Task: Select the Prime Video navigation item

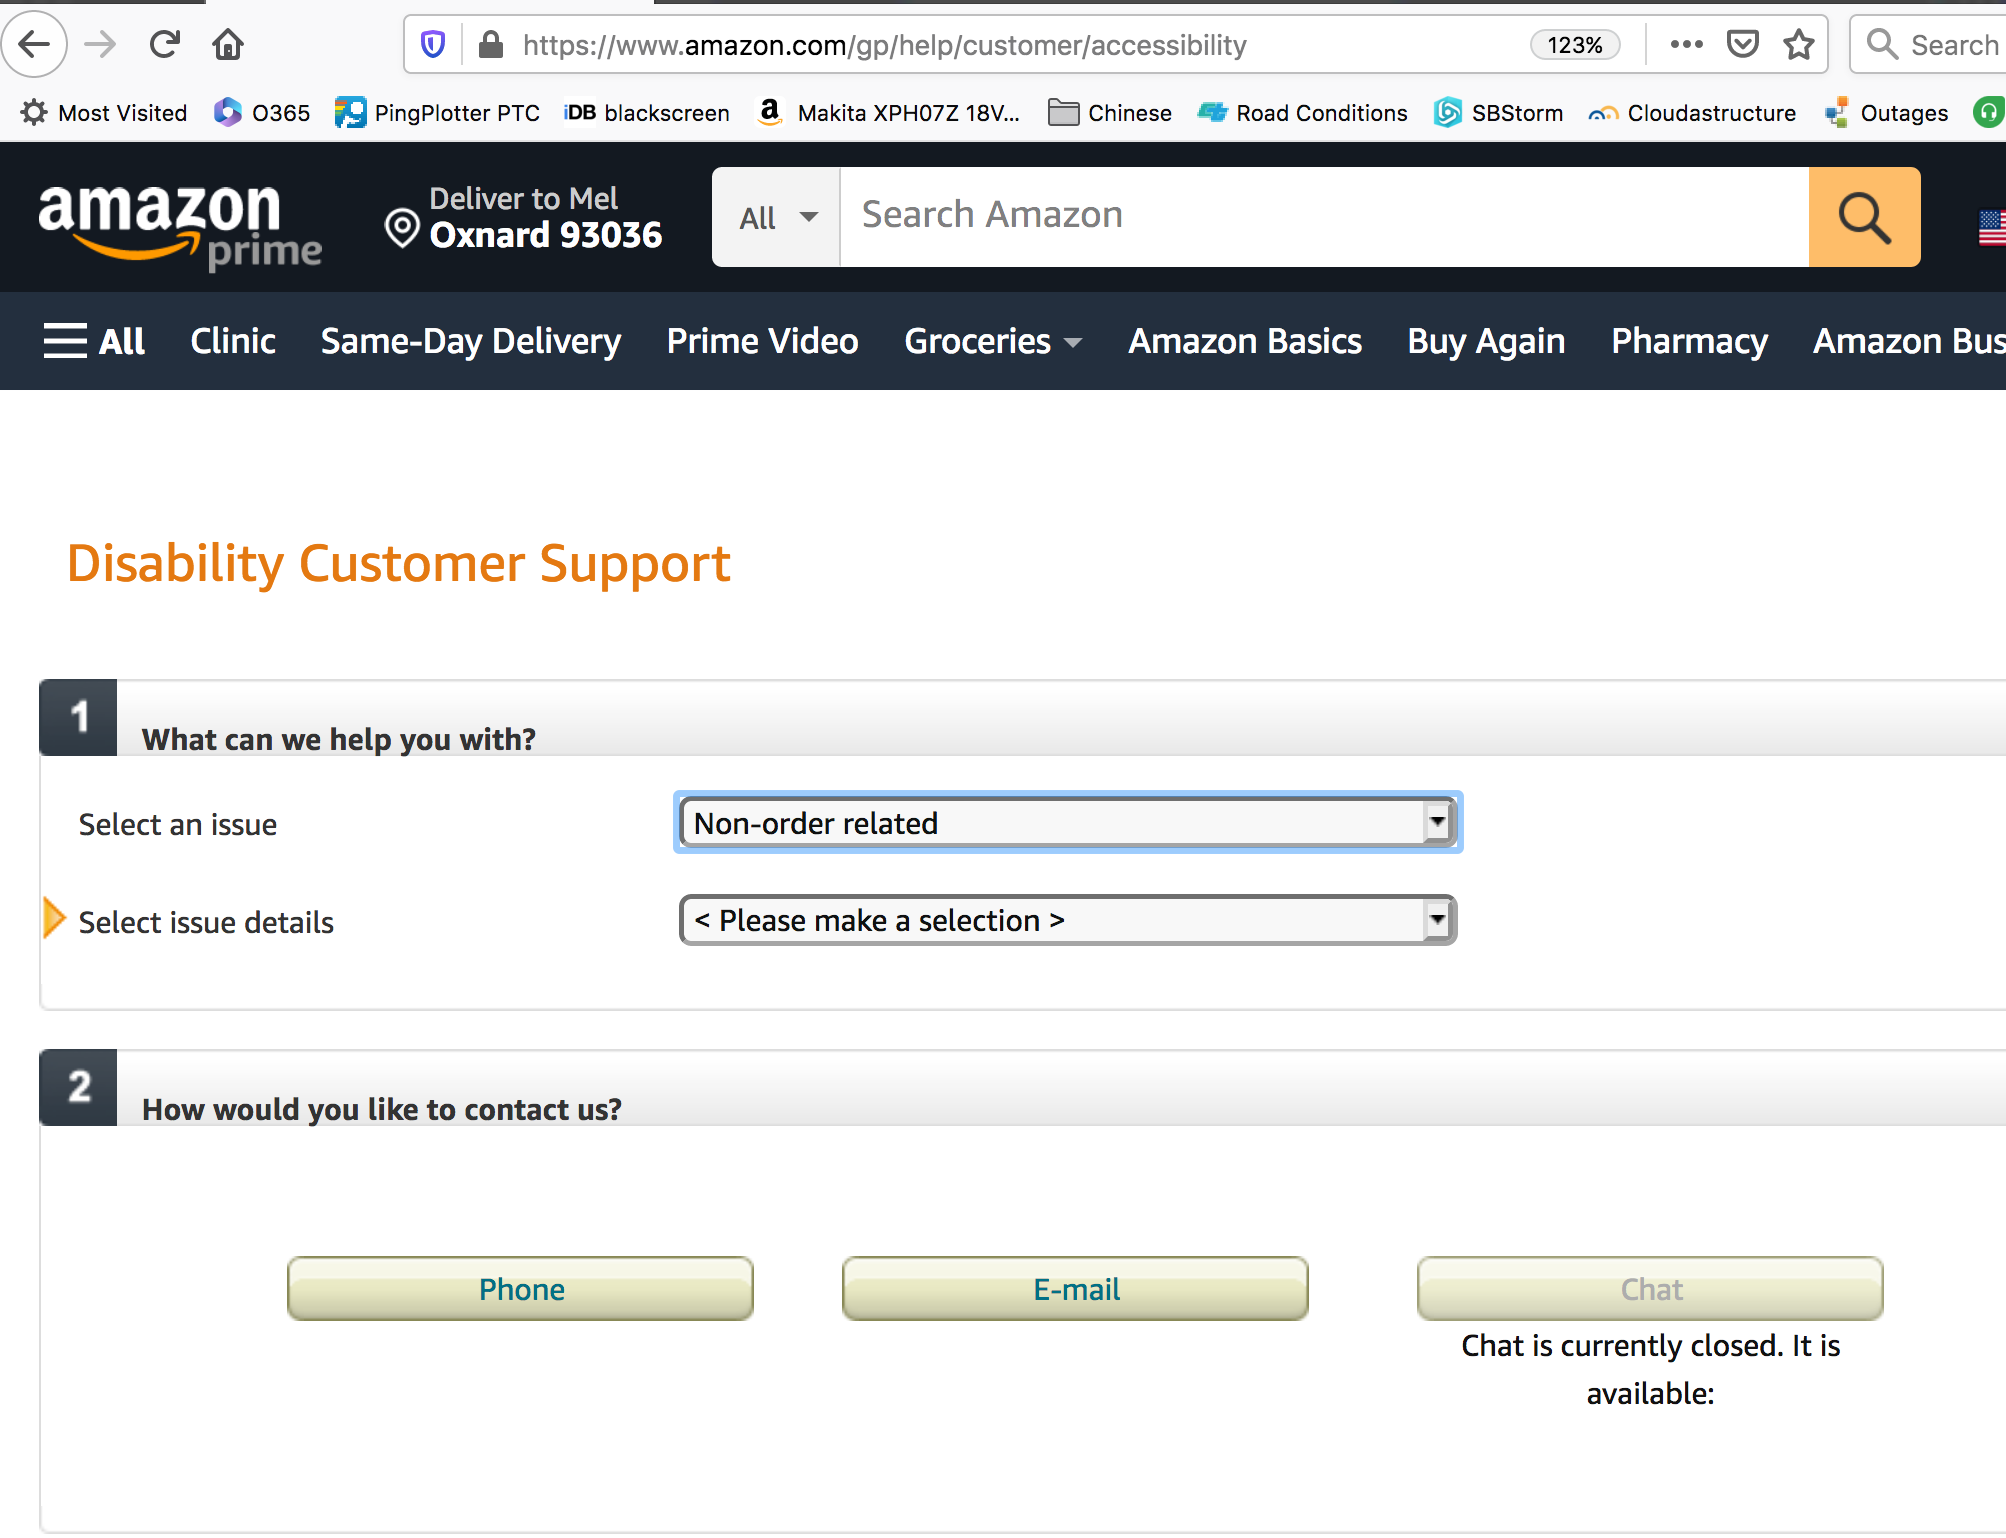Action: pos(762,340)
